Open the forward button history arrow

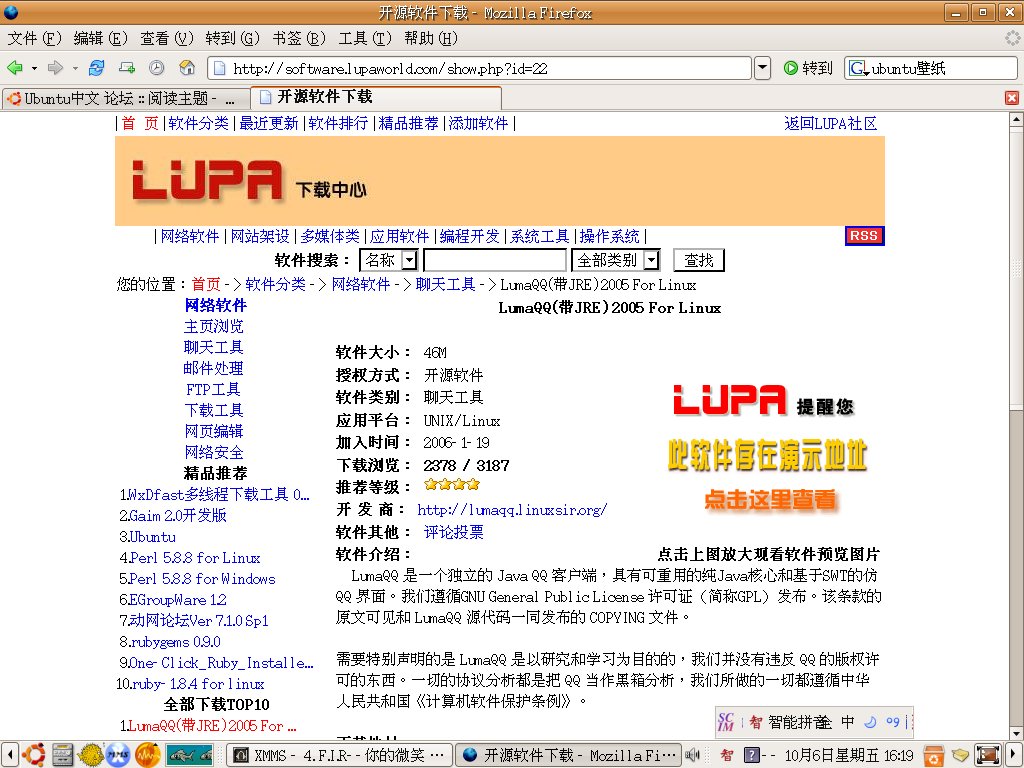(x=75, y=68)
